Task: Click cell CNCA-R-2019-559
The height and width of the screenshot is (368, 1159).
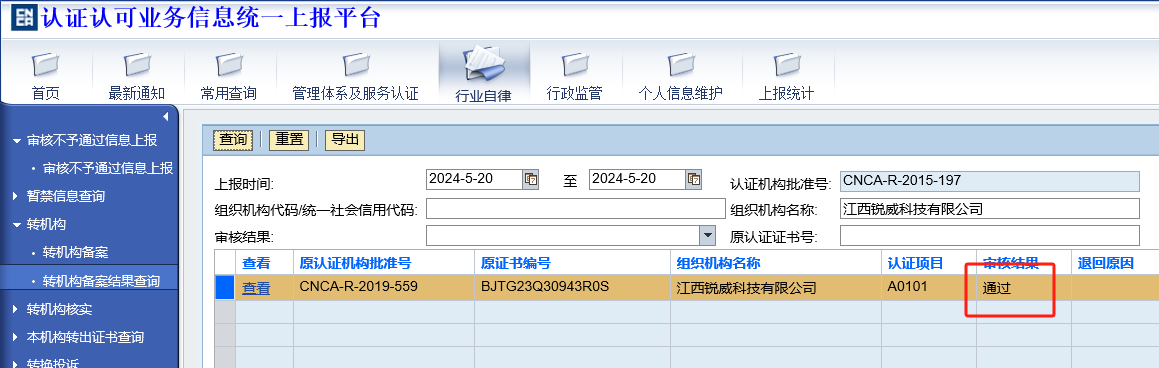Action: [x=384, y=287]
